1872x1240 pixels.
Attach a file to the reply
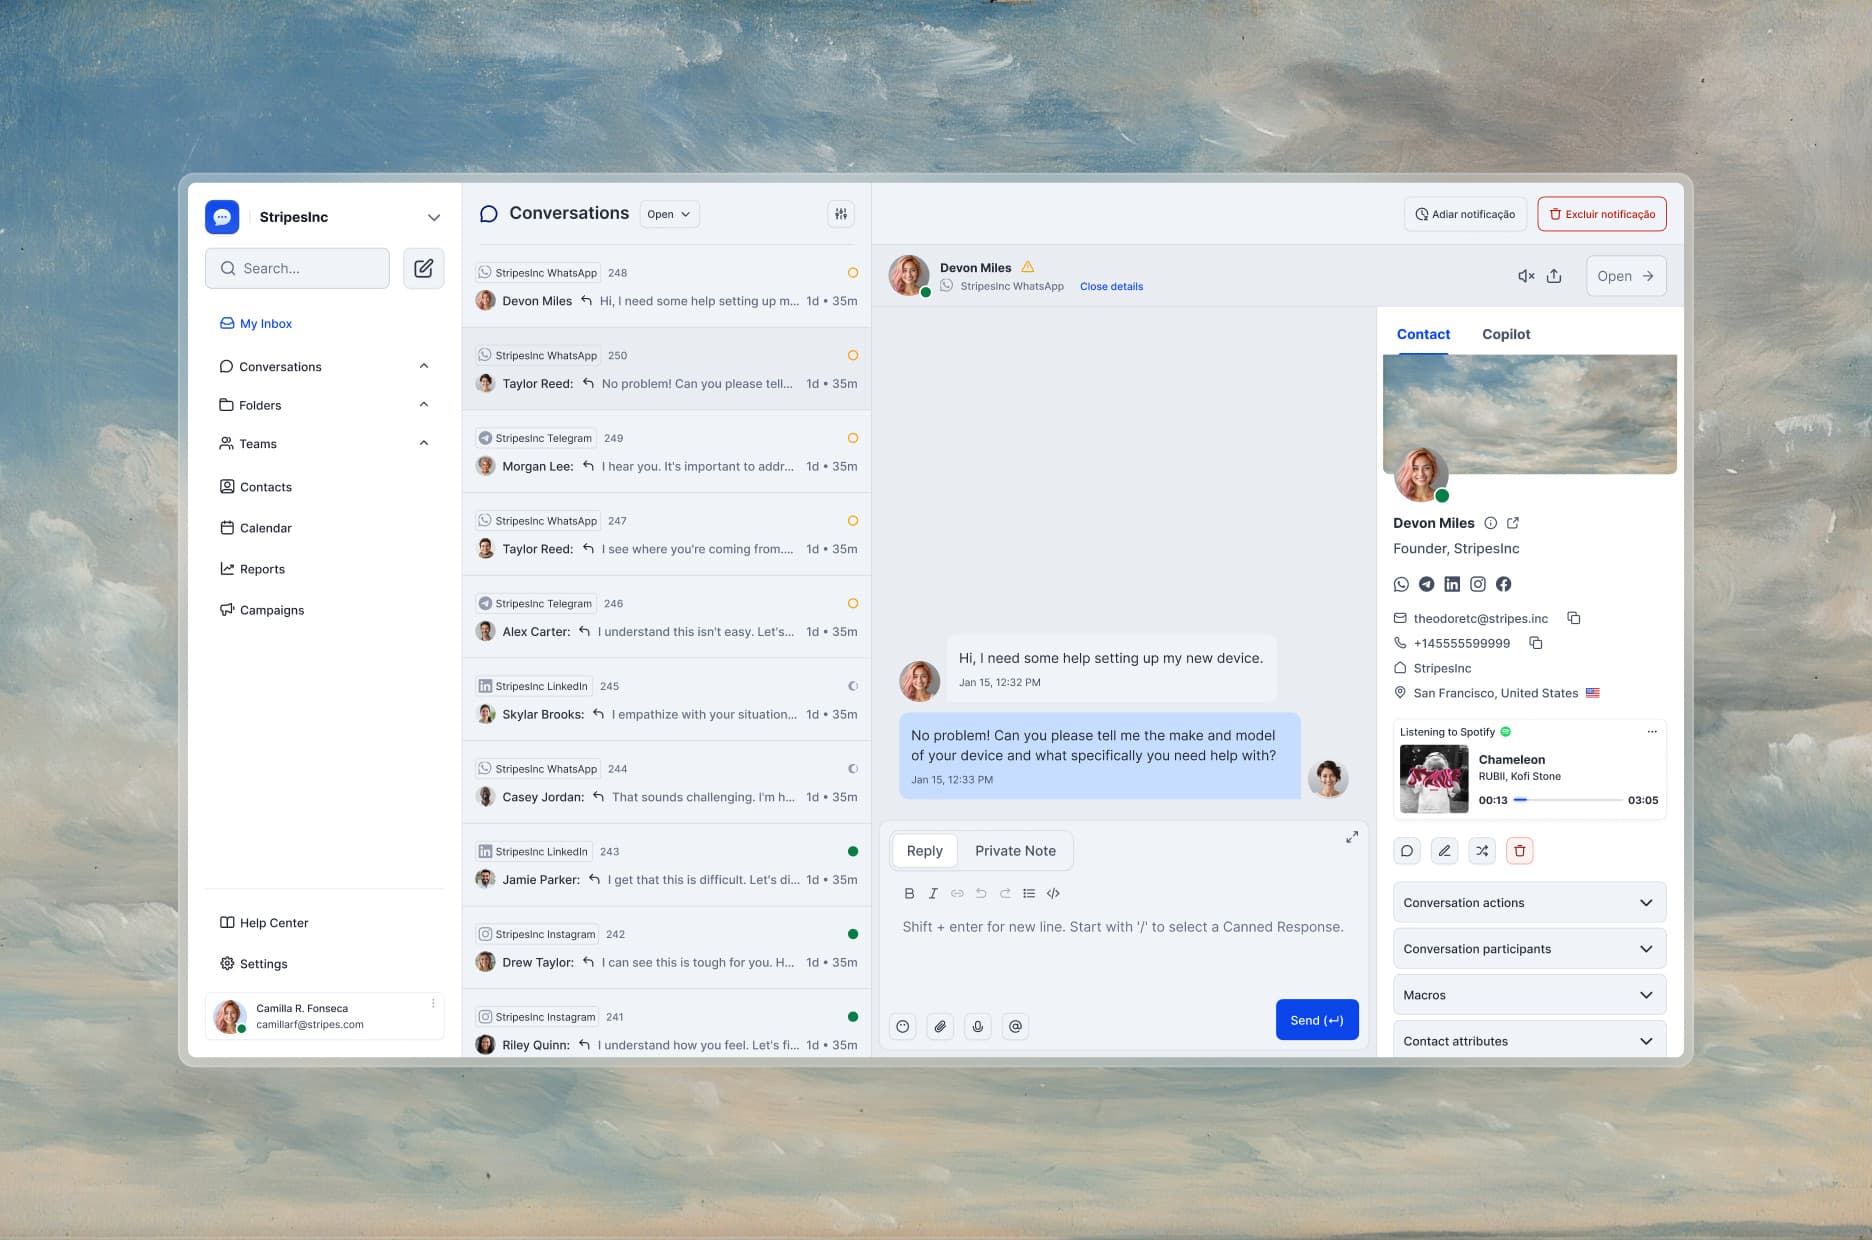(940, 1026)
